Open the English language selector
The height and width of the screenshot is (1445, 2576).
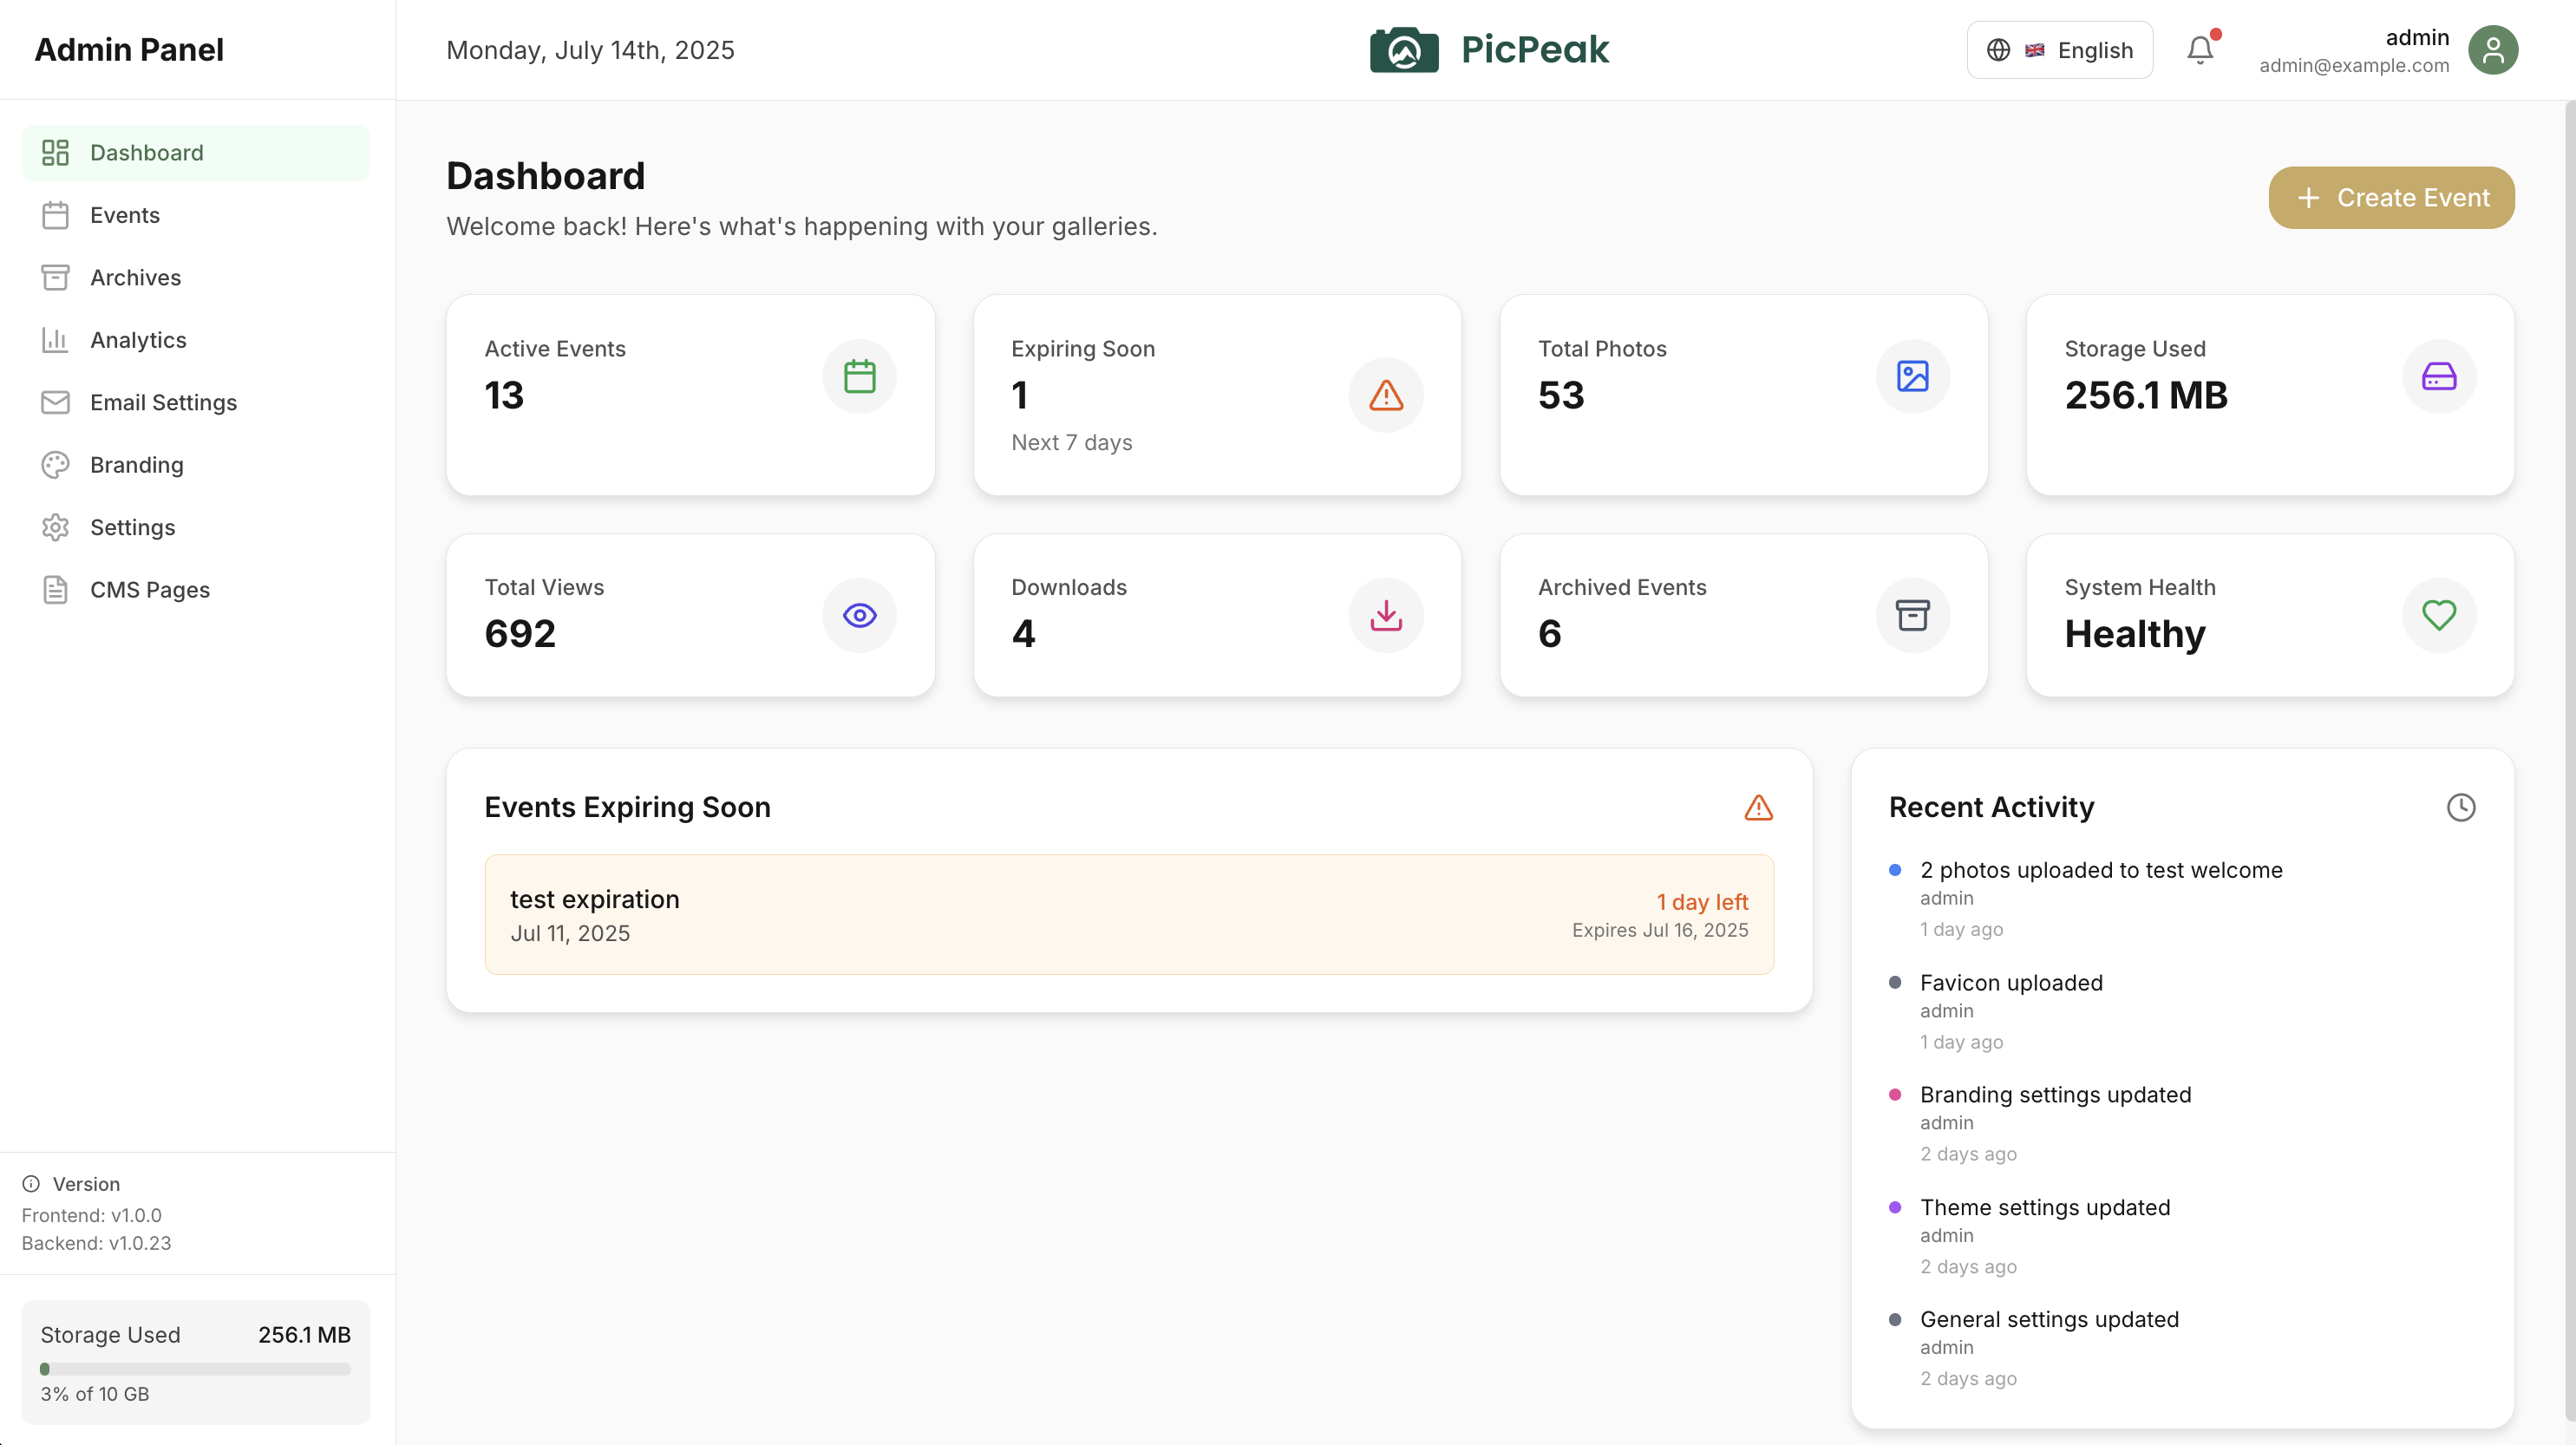point(2059,50)
